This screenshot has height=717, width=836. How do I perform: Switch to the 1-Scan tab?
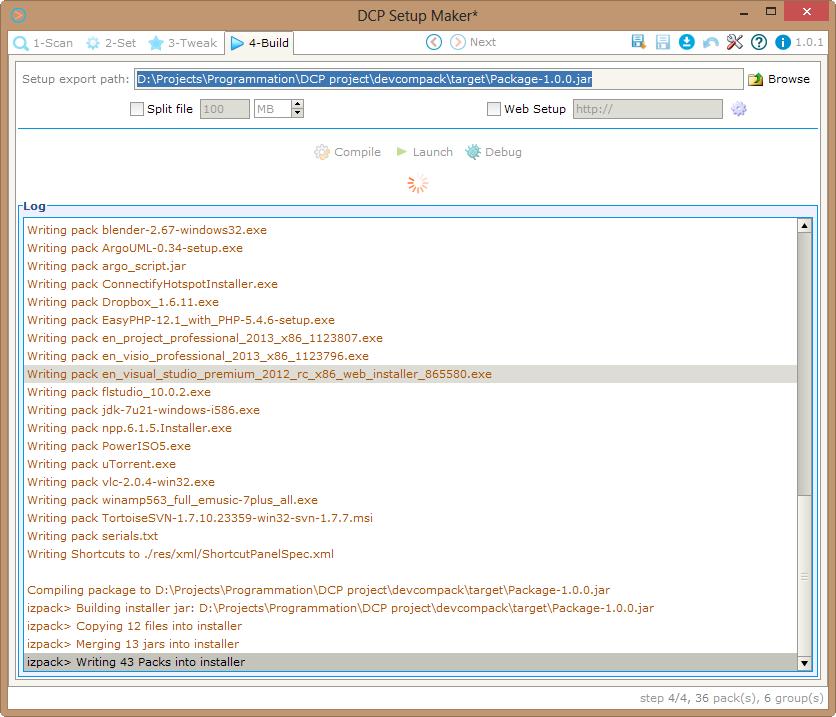44,43
